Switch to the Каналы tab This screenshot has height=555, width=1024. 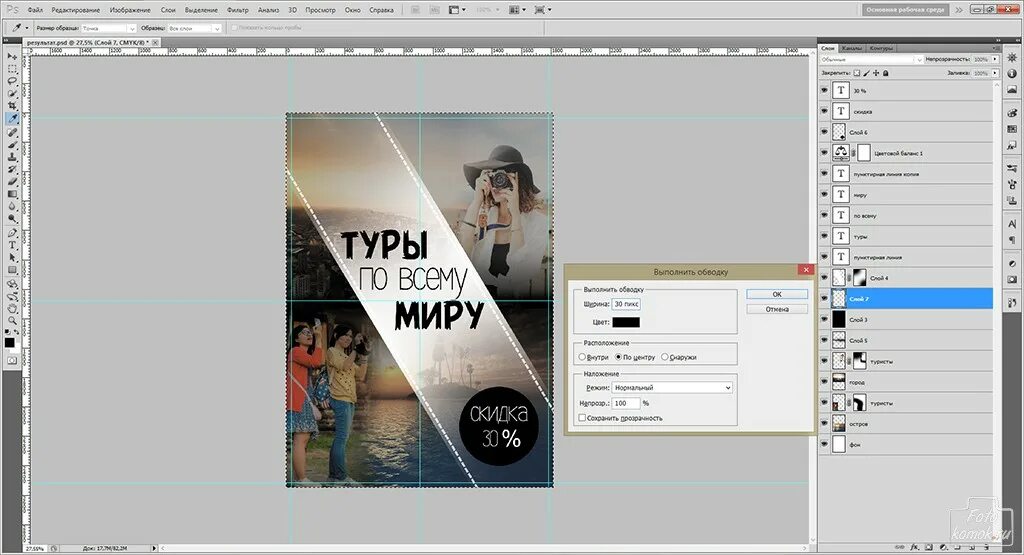[852, 48]
